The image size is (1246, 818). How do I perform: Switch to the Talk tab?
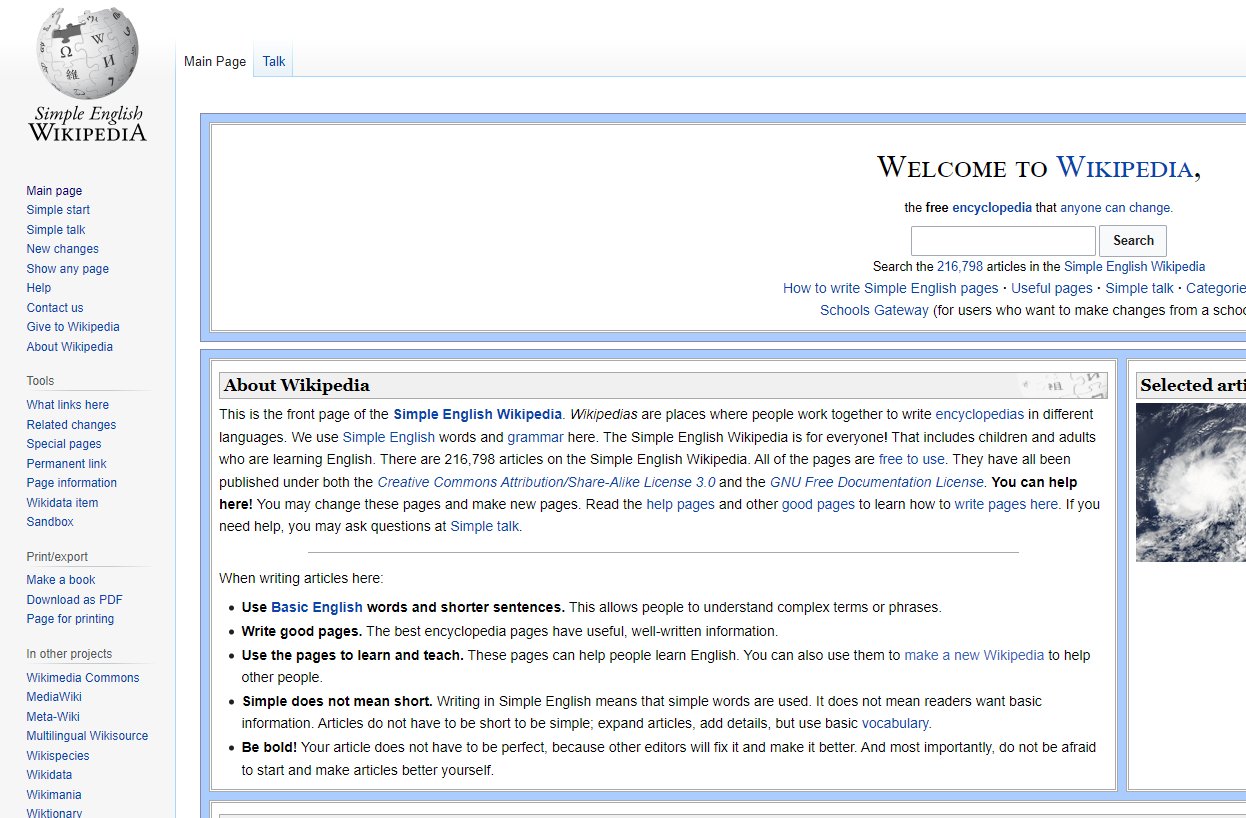(274, 61)
